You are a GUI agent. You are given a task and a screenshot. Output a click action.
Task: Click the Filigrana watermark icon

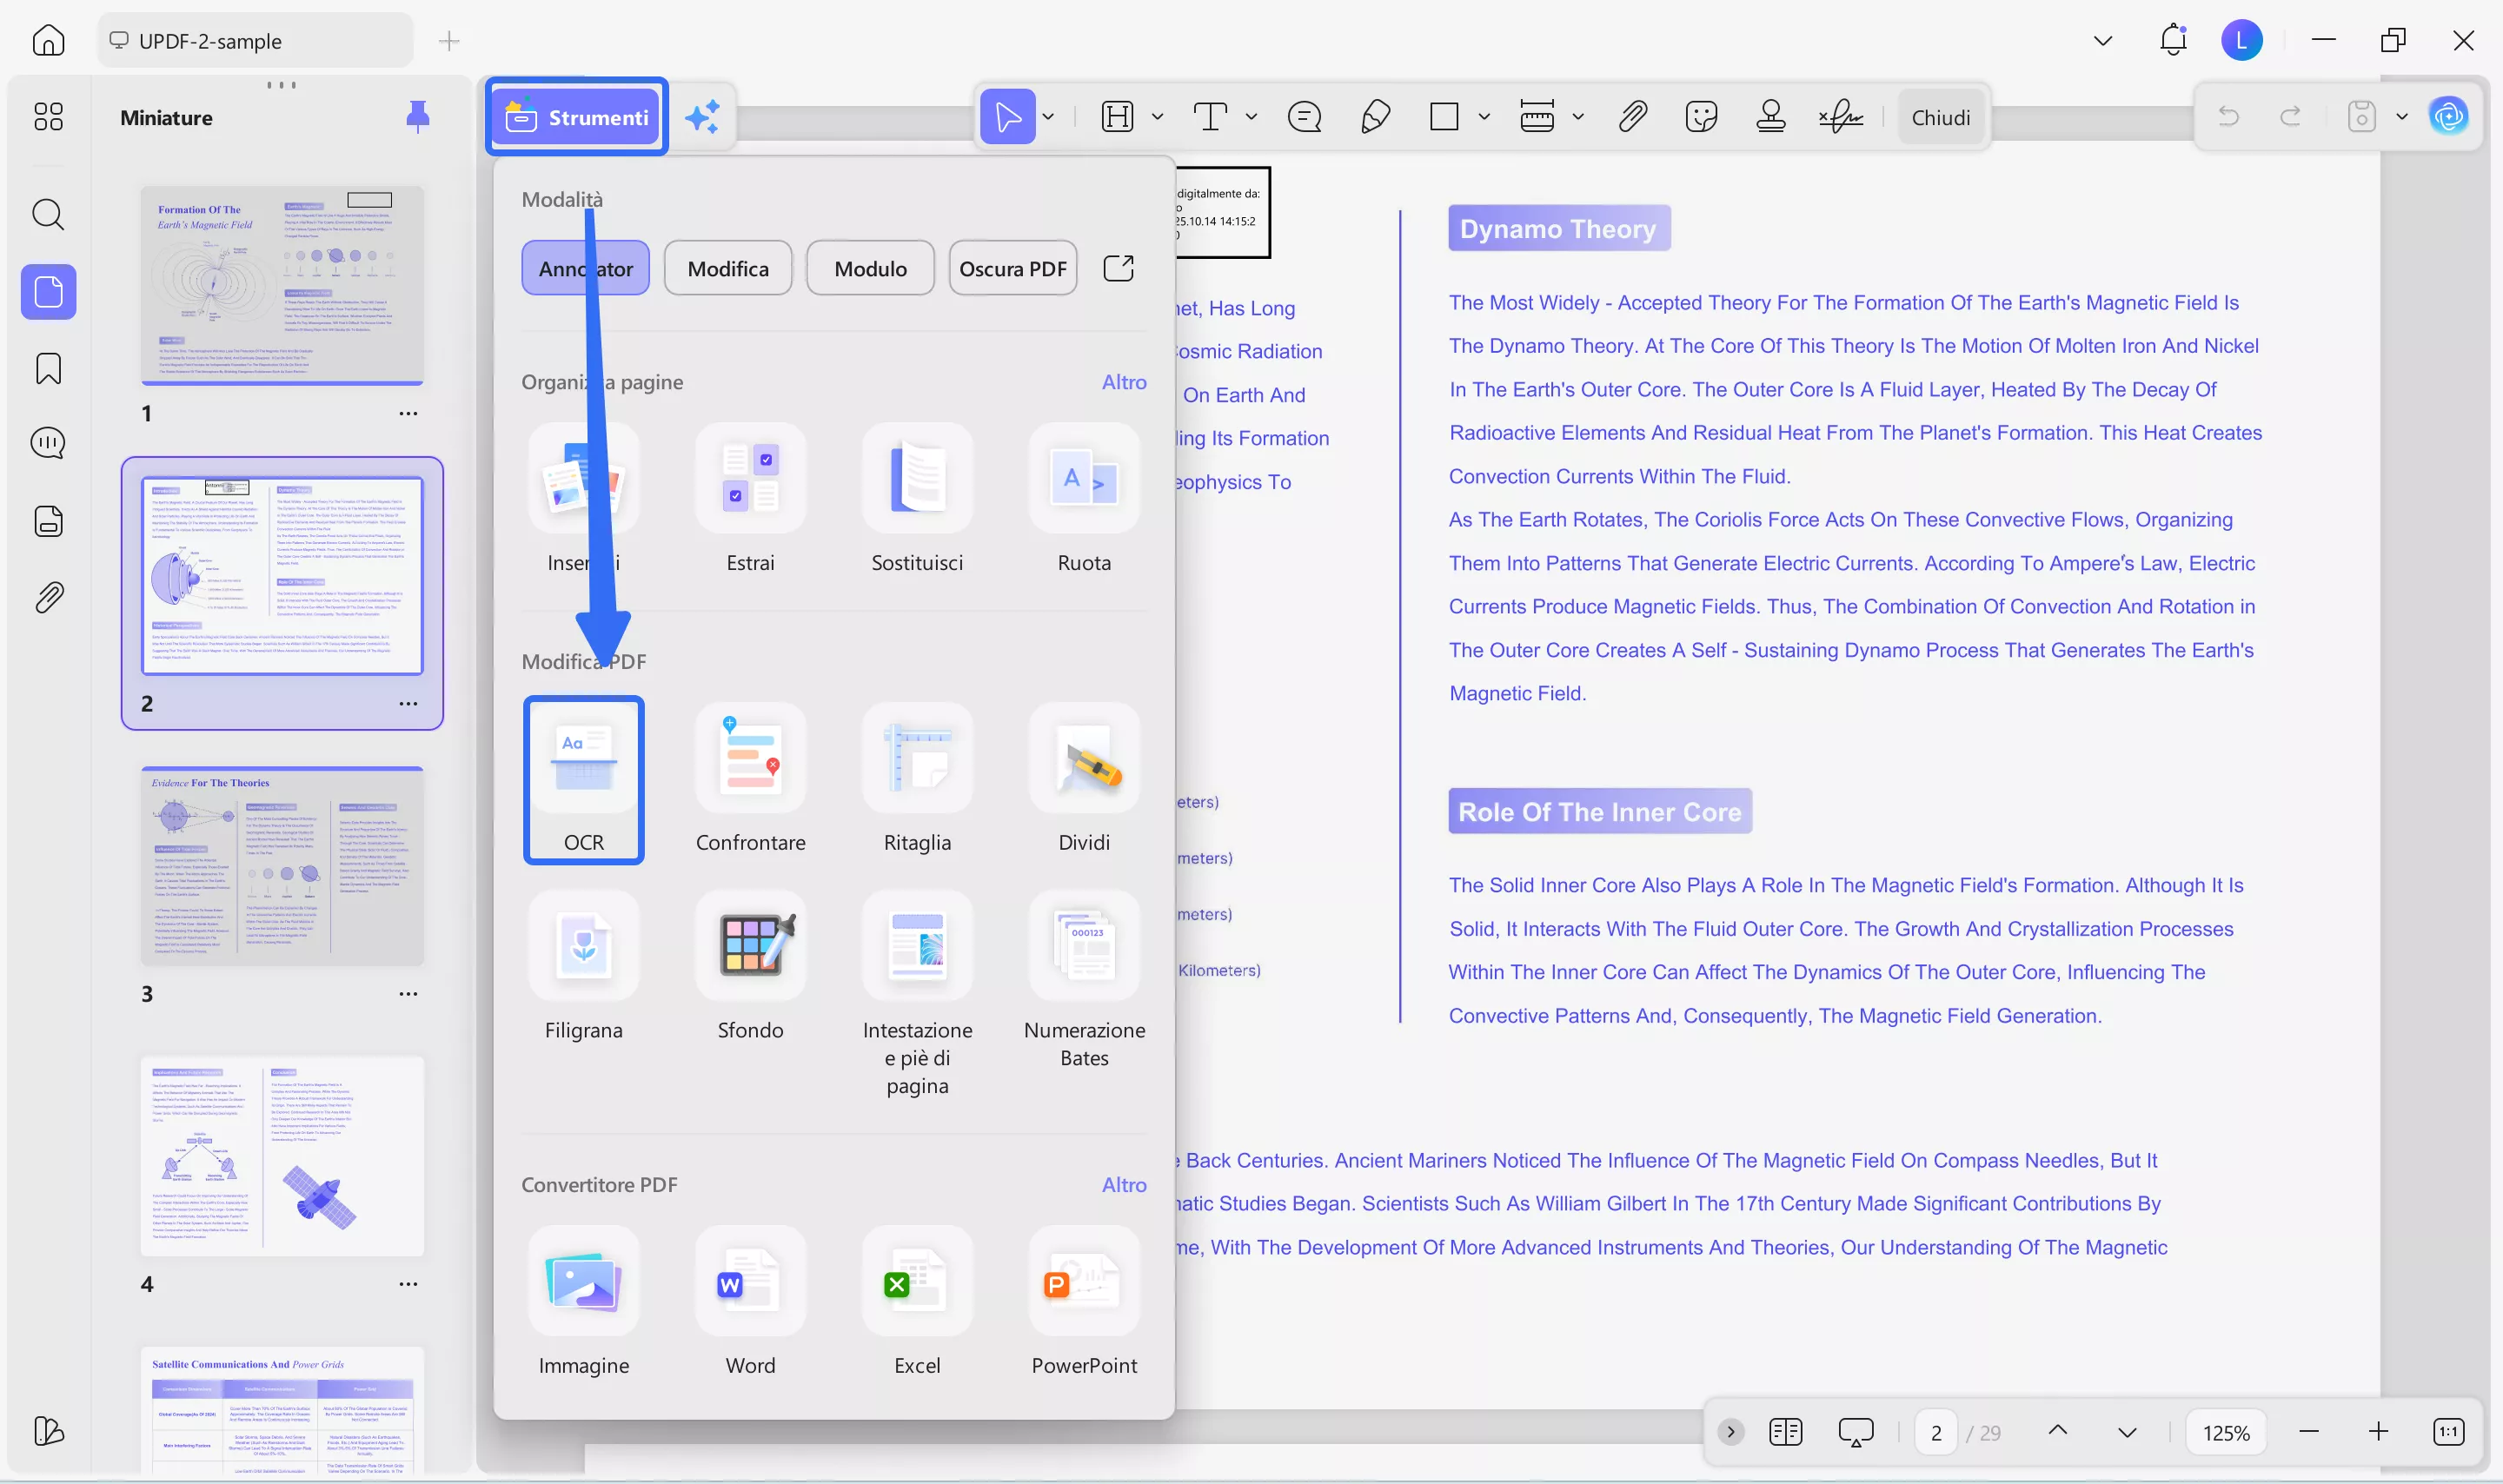pyautogui.click(x=583, y=945)
